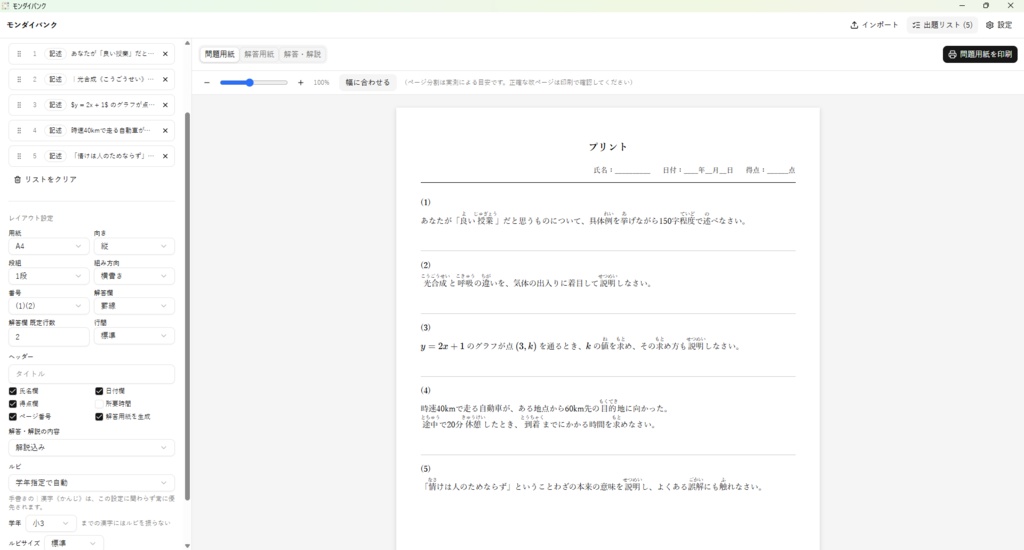The width and height of the screenshot is (1024, 550).
Task: Click the インポート button
Action: coord(874,25)
